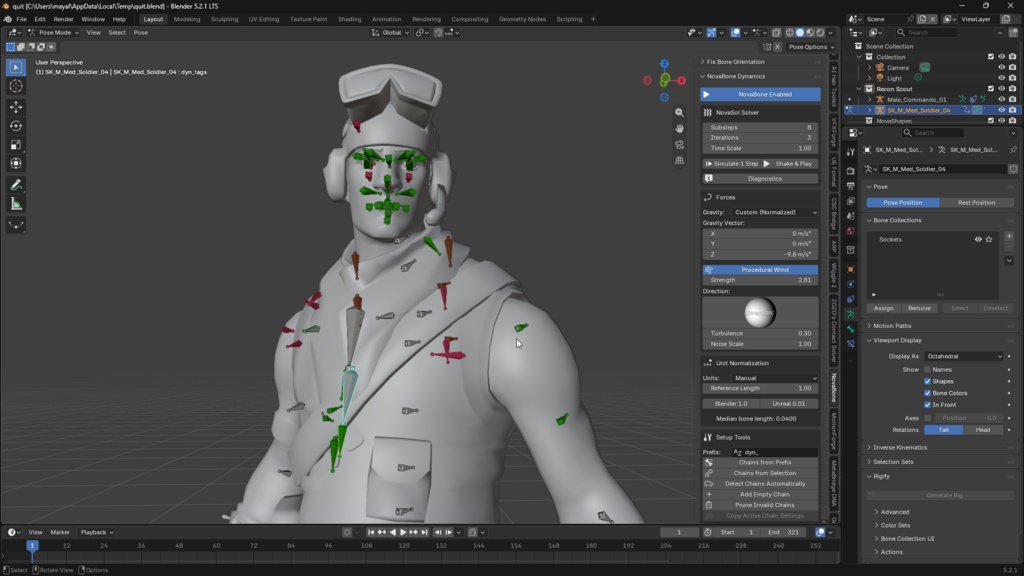1024x576 pixels.
Task: Open the Playback dropdown in timeline
Action: click(x=97, y=532)
